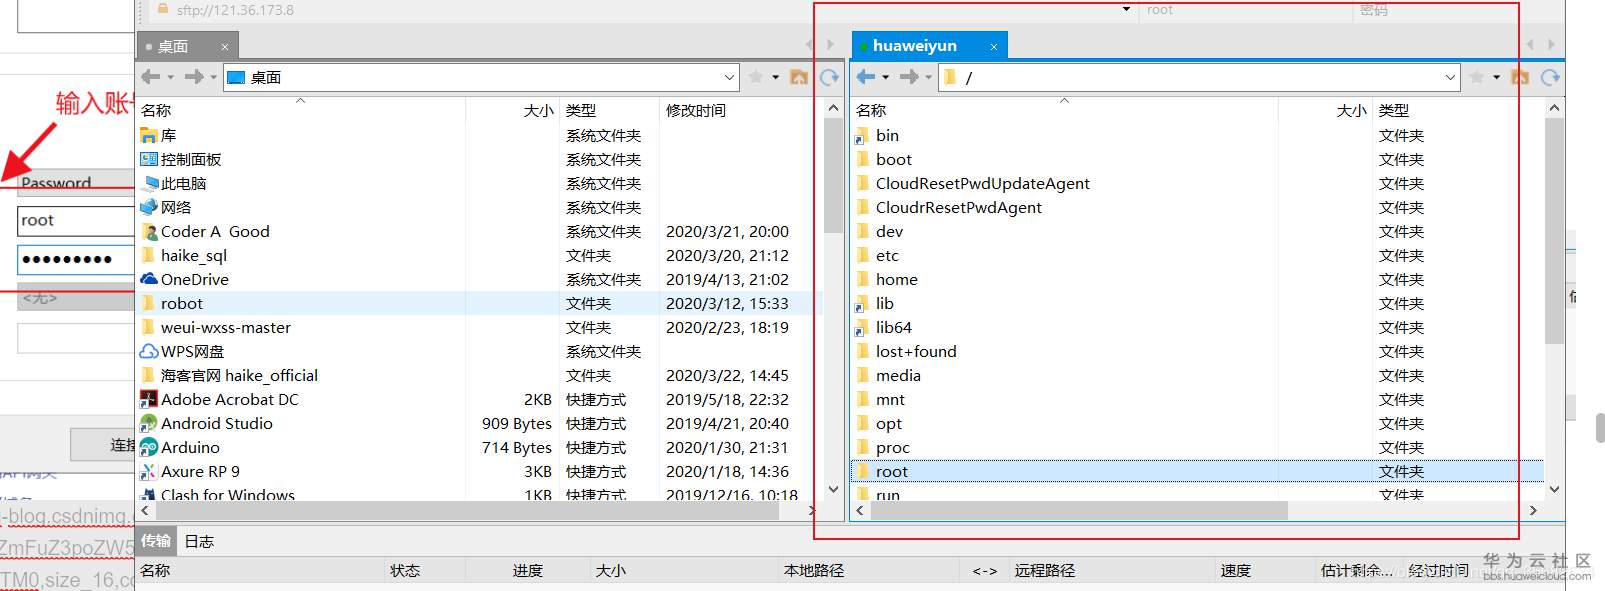The image size is (1605, 591).
Task: Select the robot folder in local list
Action: [x=172, y=303]
